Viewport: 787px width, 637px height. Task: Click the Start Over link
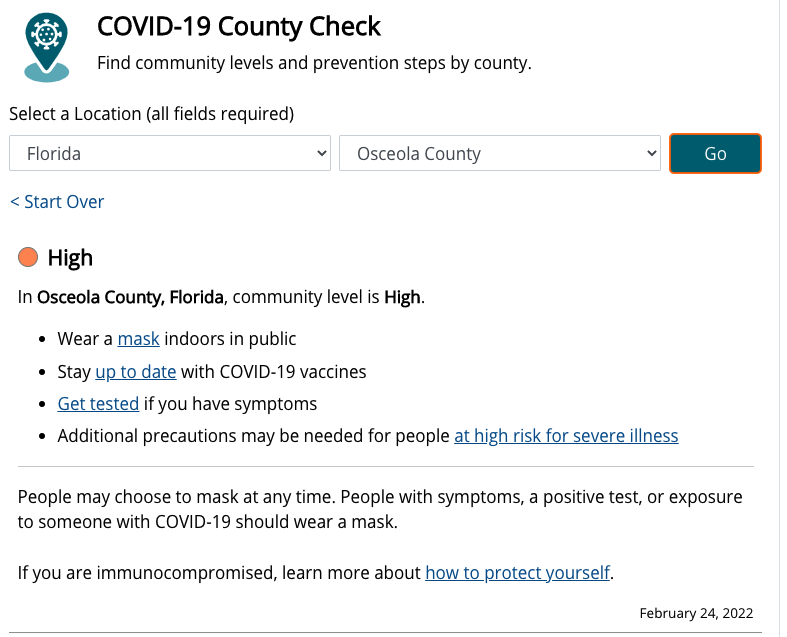pos(57,202)
